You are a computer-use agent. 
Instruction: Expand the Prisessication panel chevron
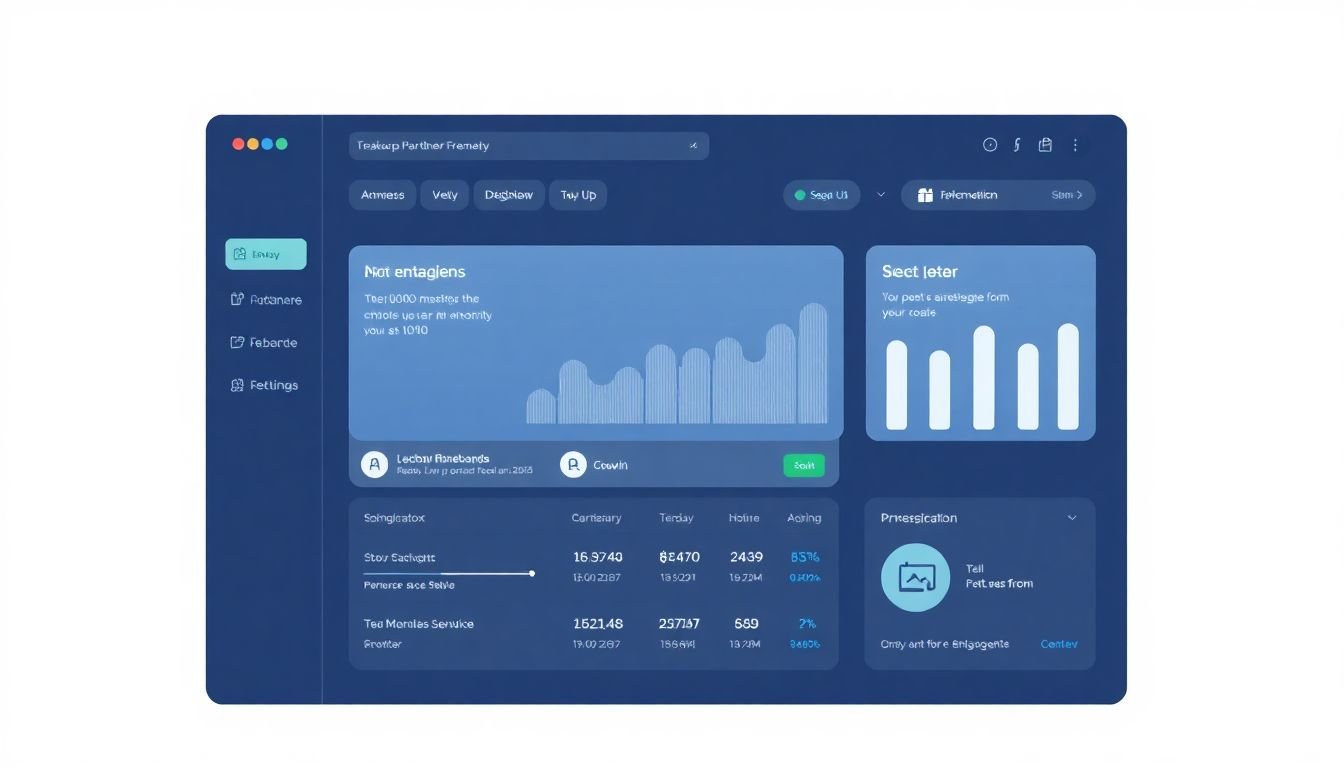click(x=1072, y=518)
